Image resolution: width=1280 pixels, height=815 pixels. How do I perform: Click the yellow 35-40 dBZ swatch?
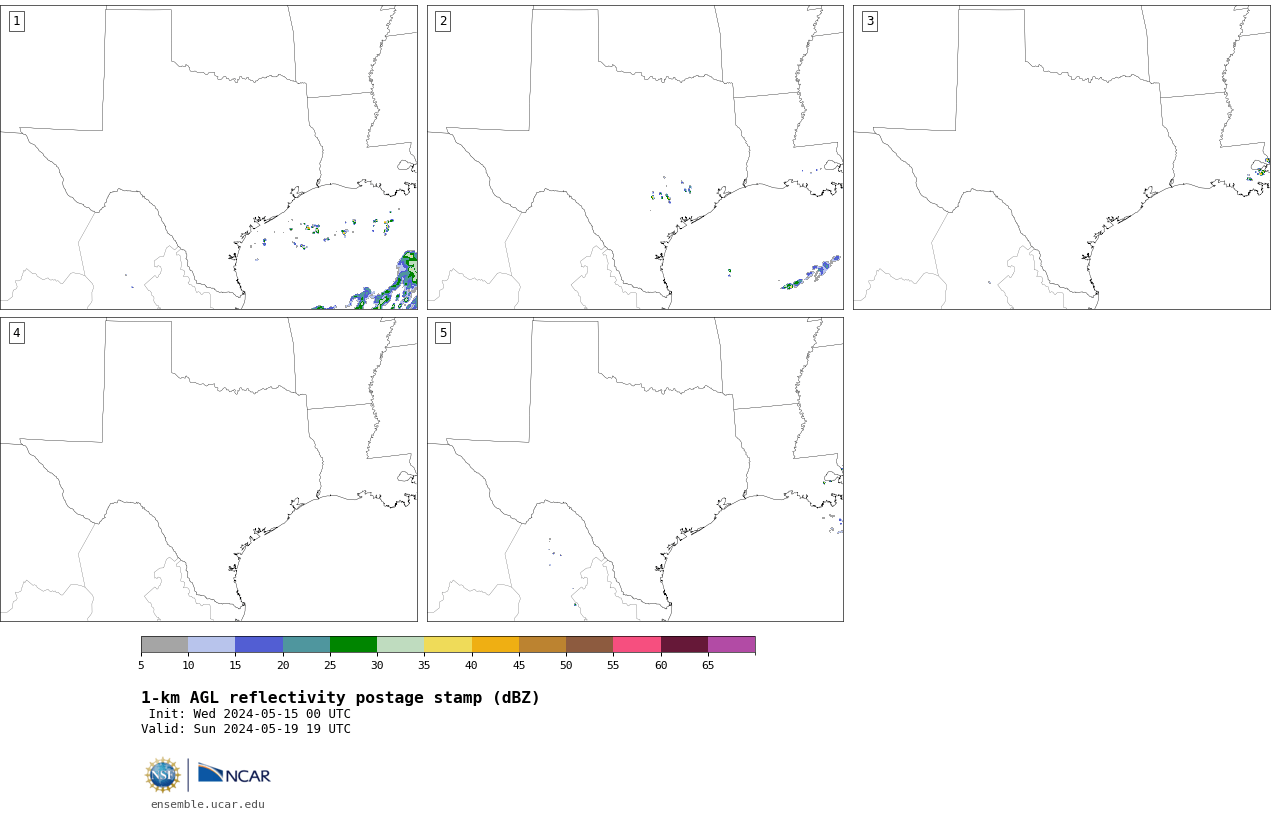click(x=448, y=644)
